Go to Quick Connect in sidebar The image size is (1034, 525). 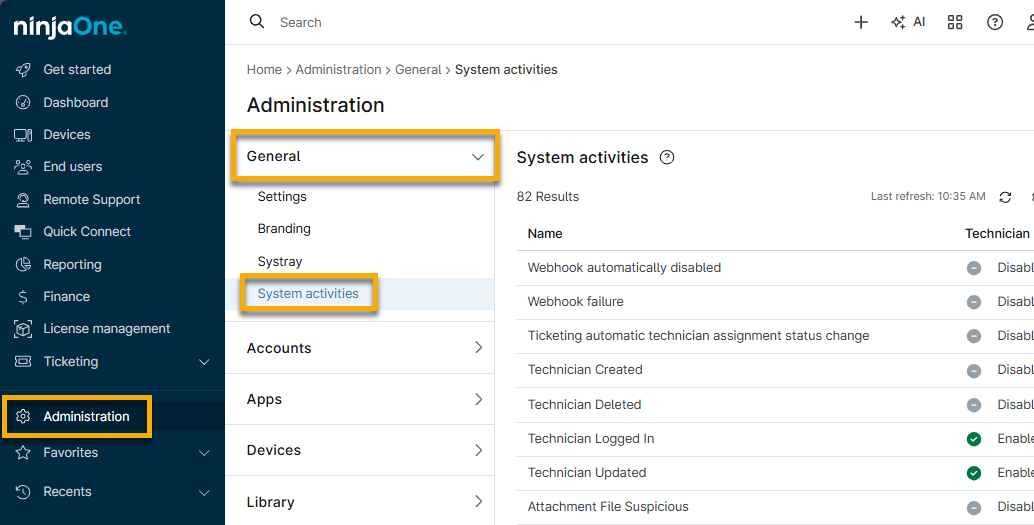point(87,231)
